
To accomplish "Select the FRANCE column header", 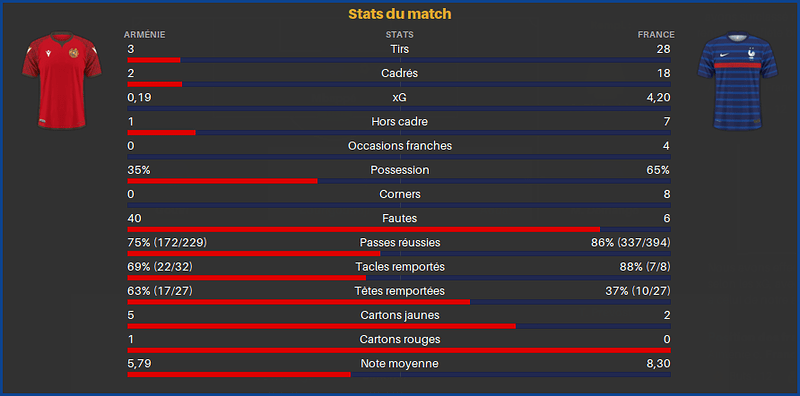I will 656,35.
